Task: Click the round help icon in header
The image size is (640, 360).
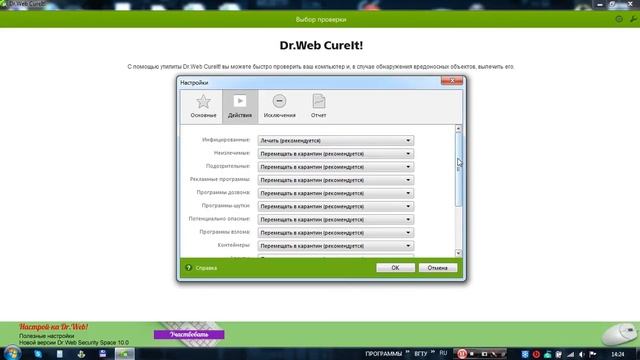Action: [x=619, y=19]
